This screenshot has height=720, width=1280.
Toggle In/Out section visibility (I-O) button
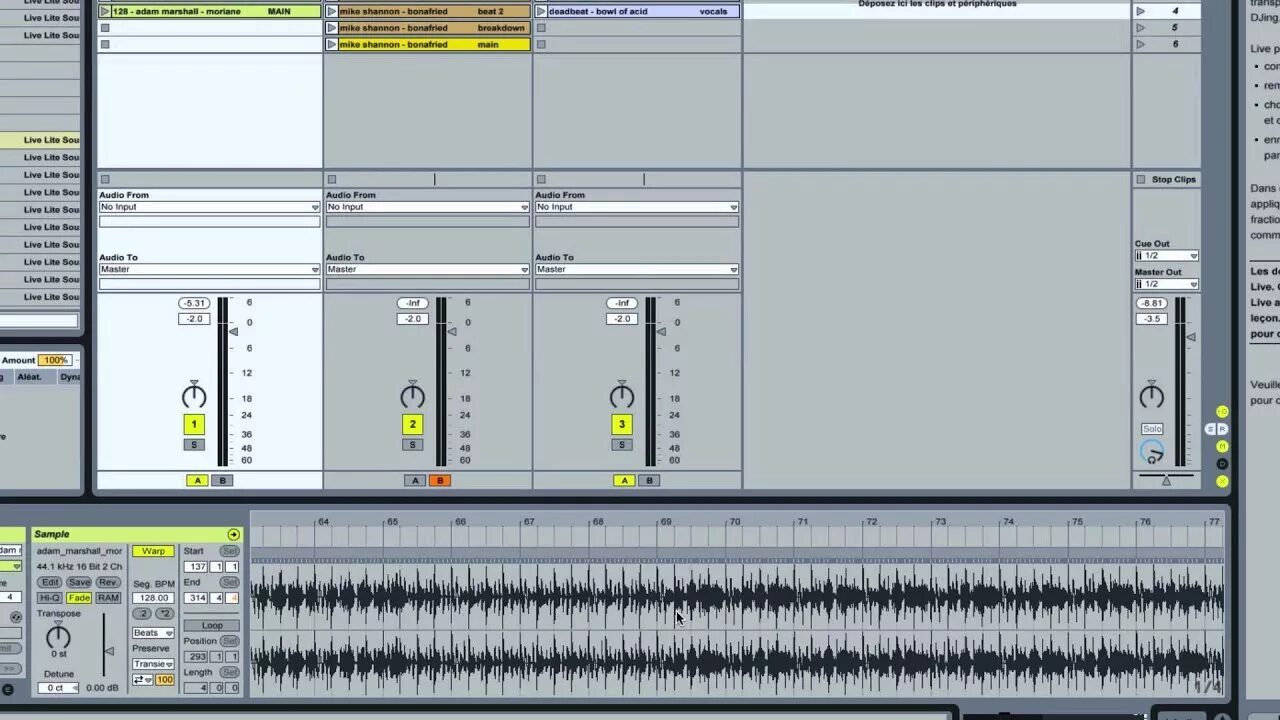click(1222, 412)
